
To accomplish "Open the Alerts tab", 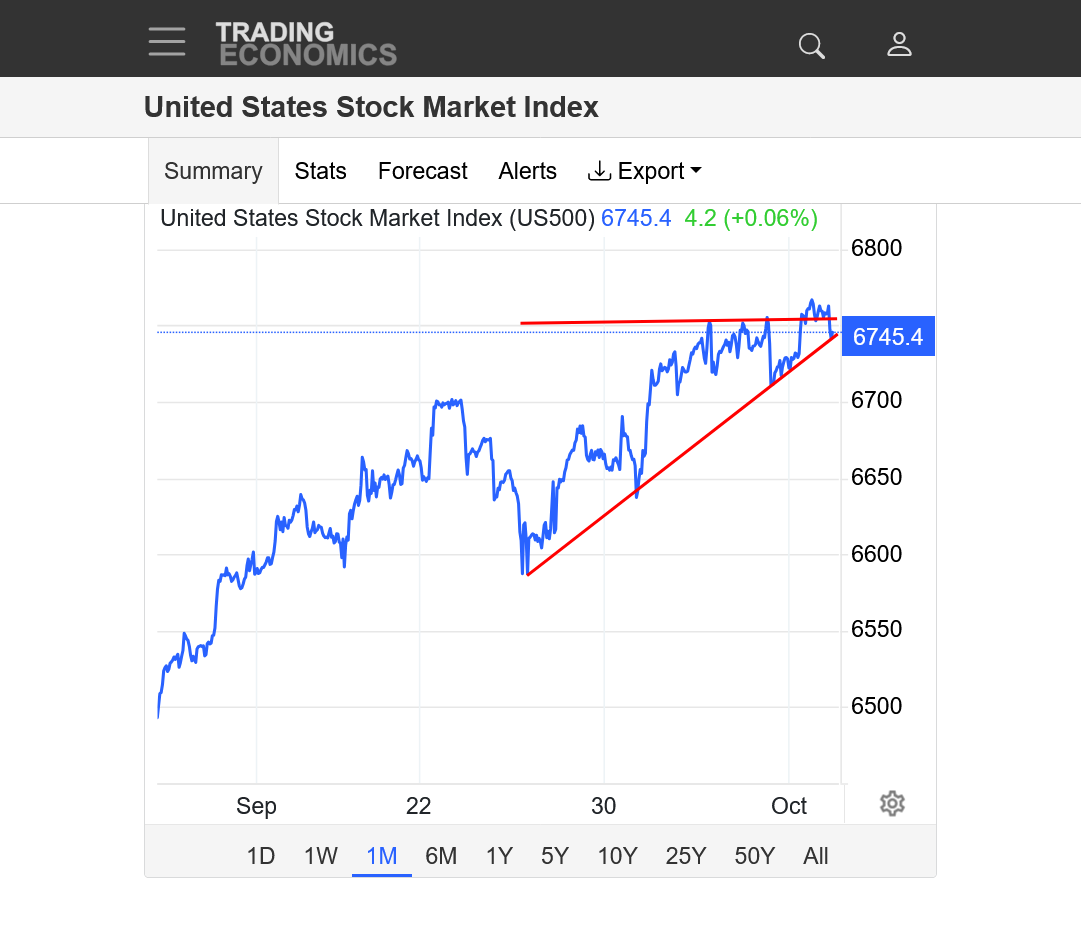I will coord(527,171).
